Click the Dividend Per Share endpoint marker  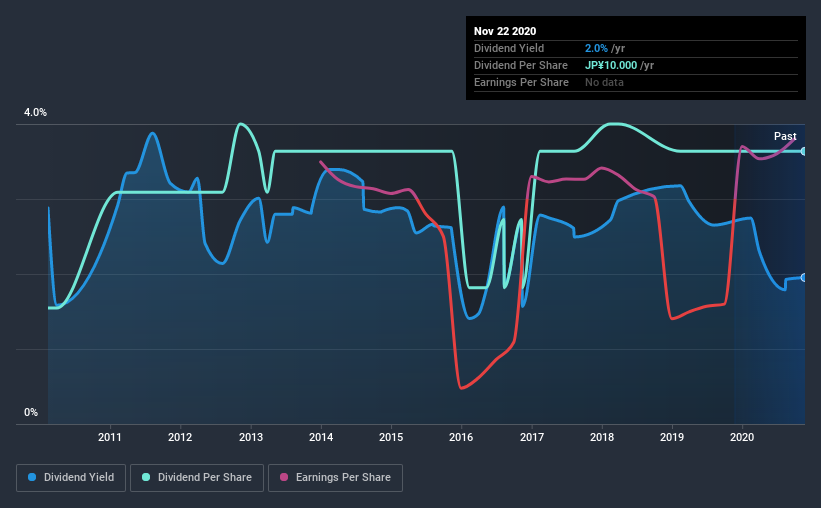pyautogui.click(x=804, y=151)
